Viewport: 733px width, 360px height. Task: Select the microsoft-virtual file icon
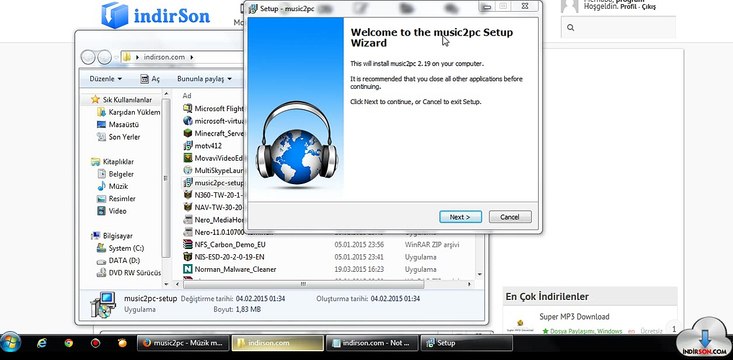click(188, 121)
